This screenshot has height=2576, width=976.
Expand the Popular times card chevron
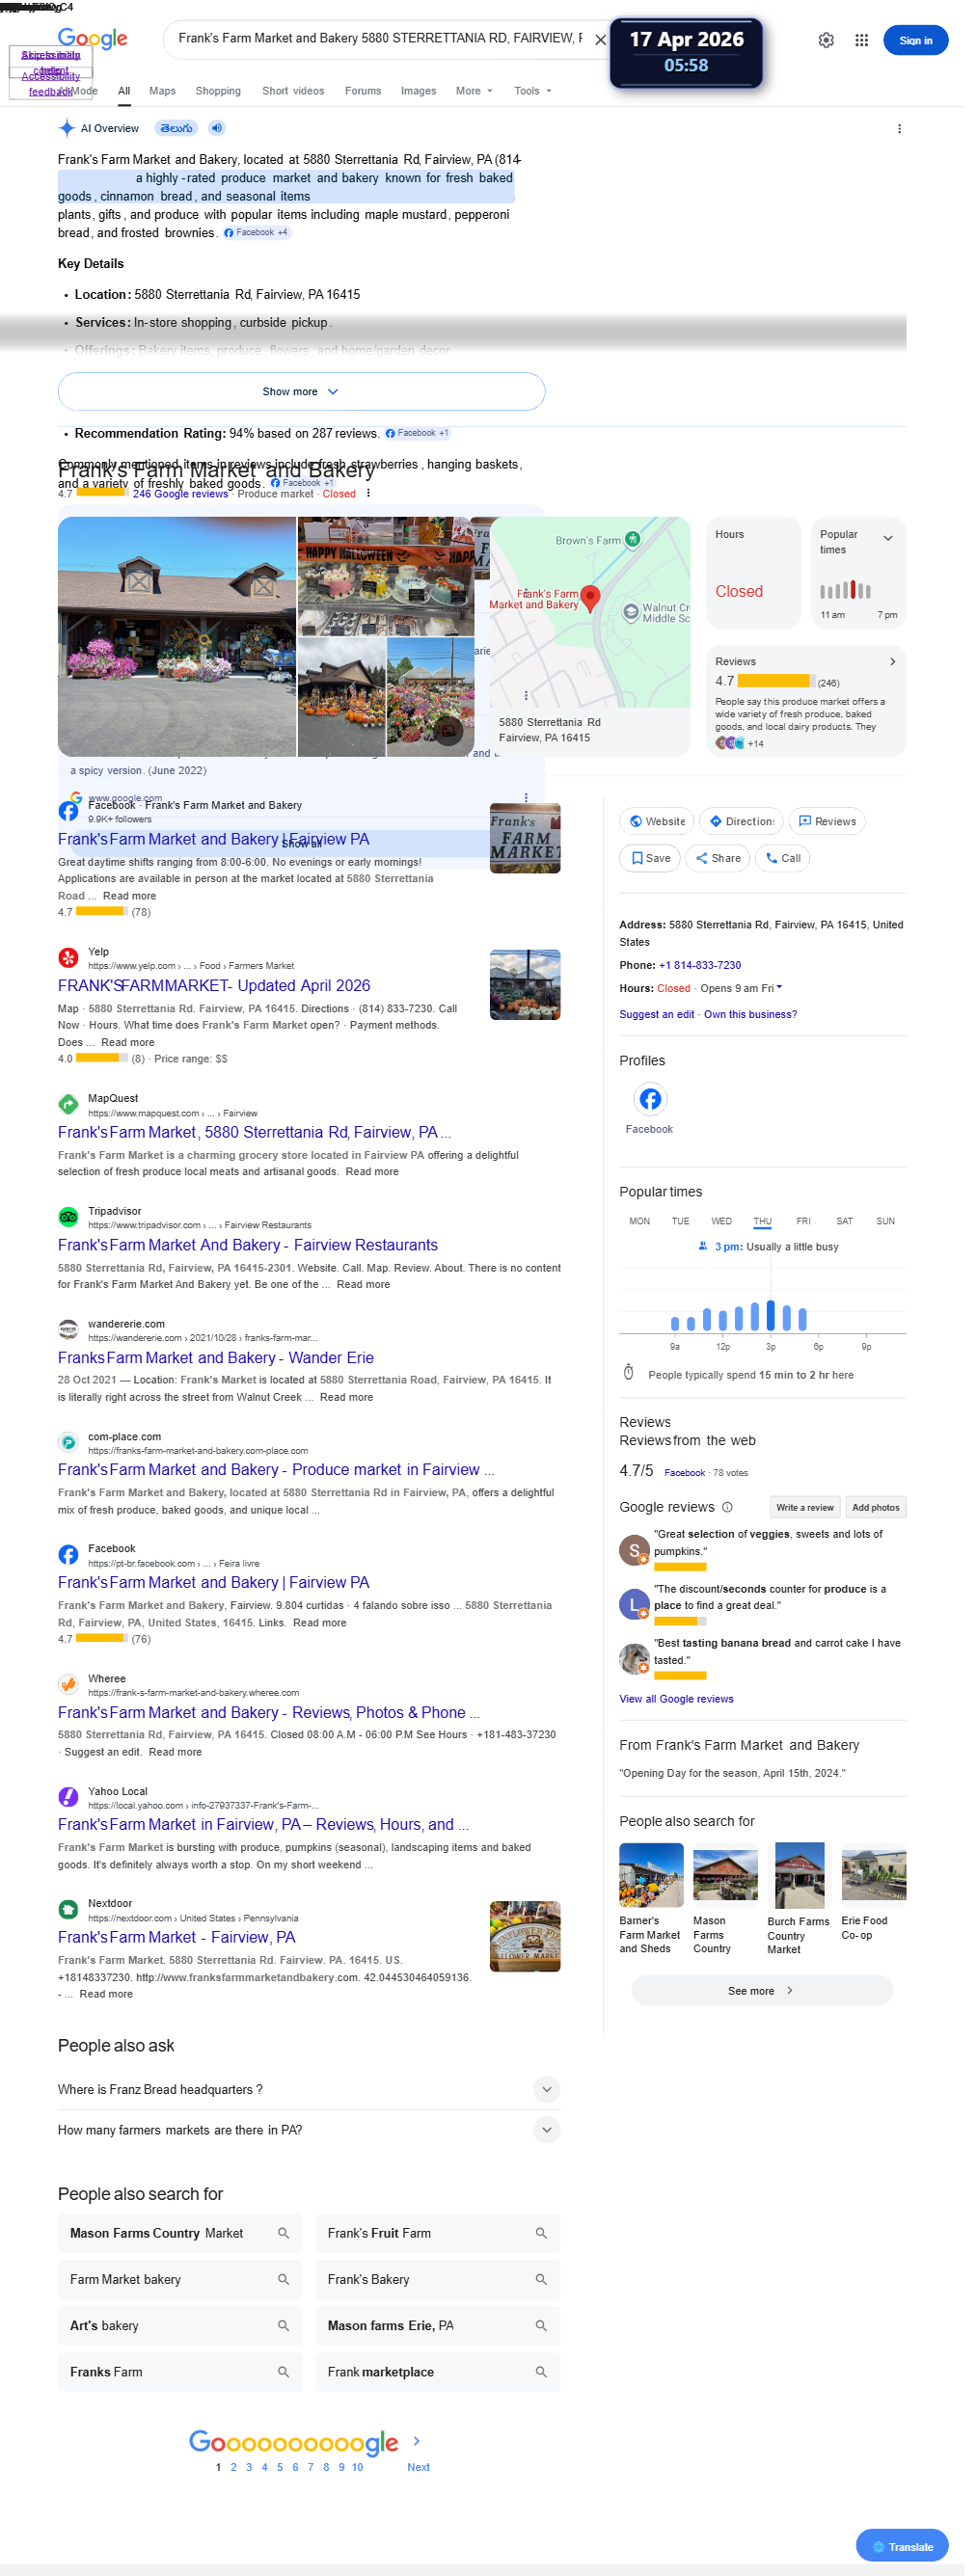[887, 539]
